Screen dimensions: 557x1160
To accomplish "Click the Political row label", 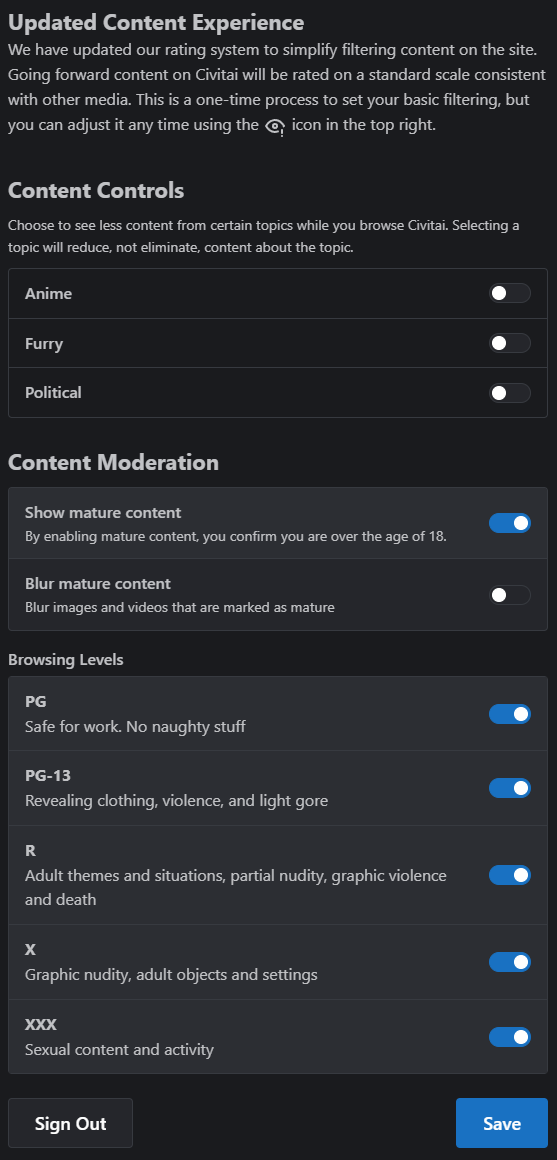I will tap(53, 393).
